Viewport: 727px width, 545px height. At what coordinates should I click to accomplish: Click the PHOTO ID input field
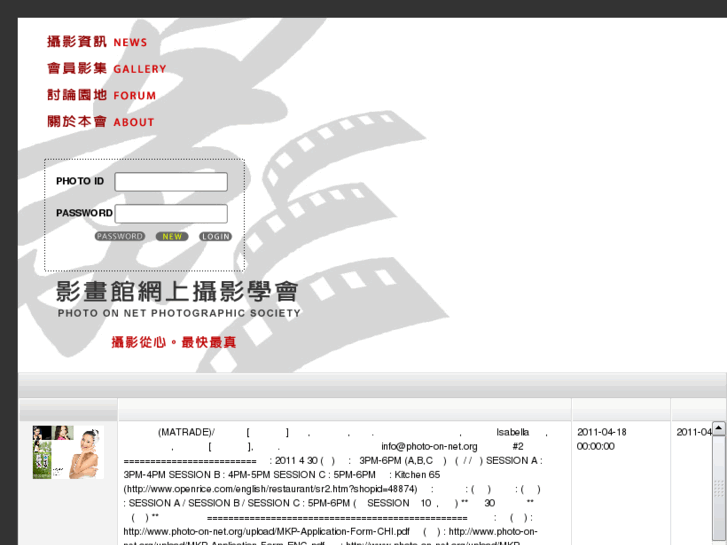pyautogui.click(x=171, y=182)
